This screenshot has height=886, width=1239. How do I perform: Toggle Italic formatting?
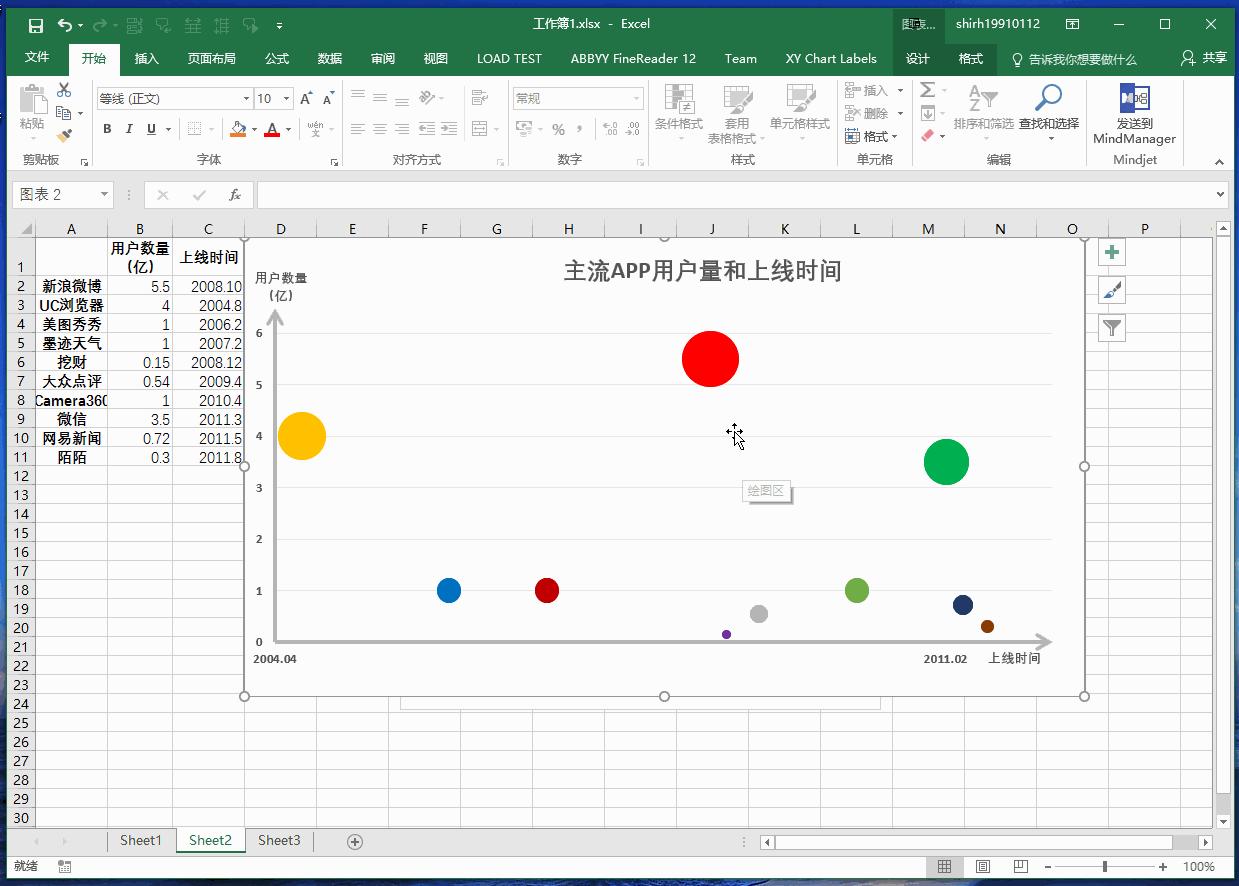130,129
